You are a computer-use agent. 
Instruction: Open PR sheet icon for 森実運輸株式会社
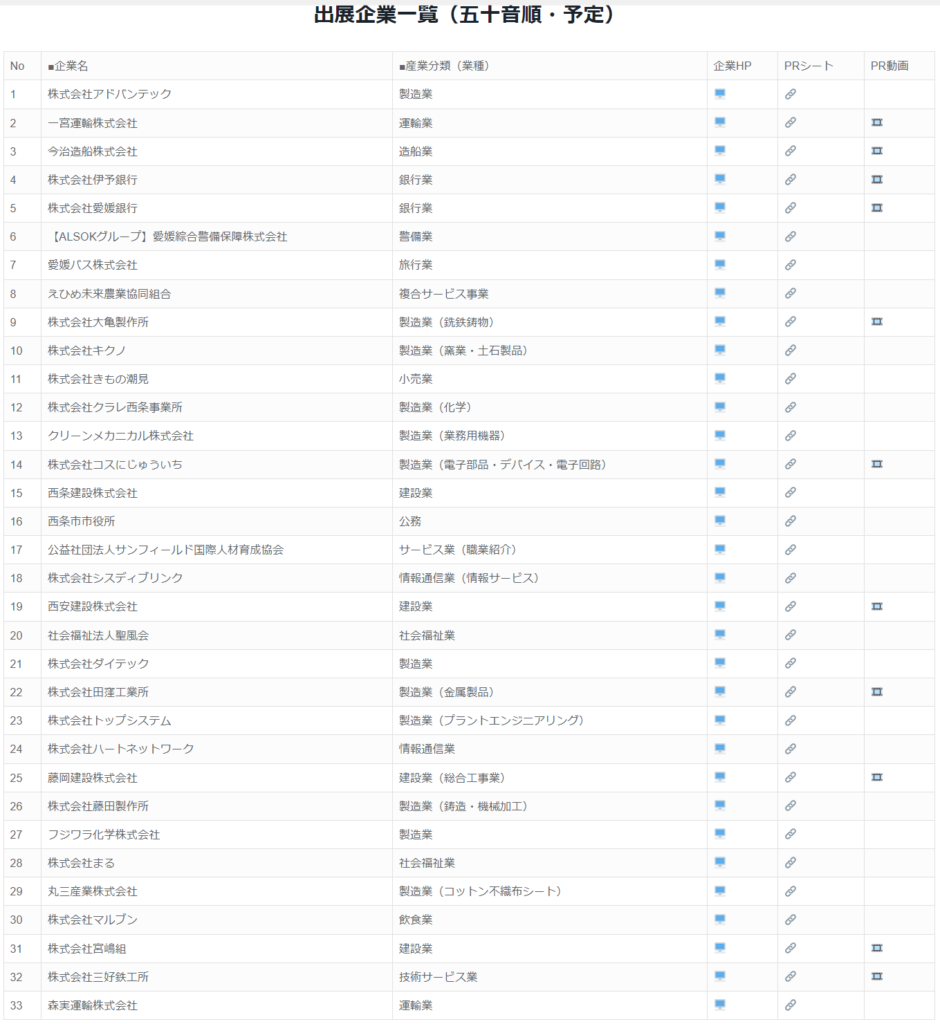(790, 1005)
